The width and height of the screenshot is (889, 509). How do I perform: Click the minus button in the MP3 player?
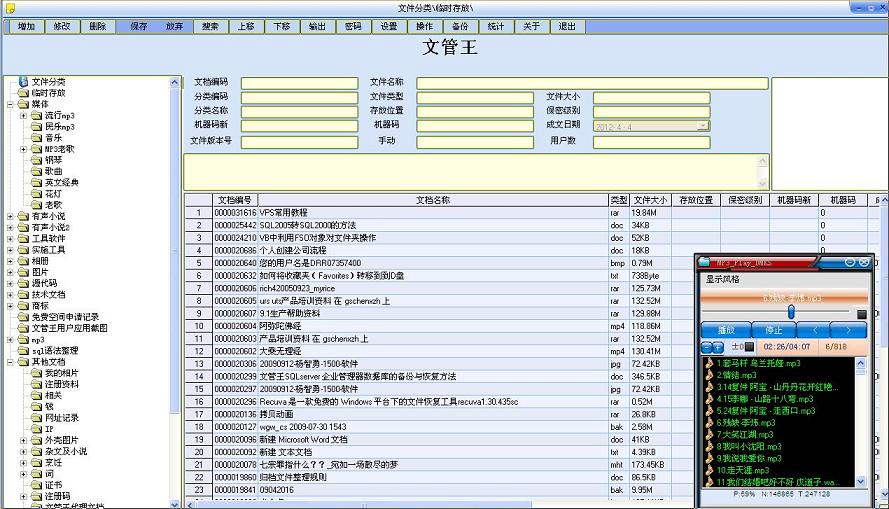coord(706,347)
